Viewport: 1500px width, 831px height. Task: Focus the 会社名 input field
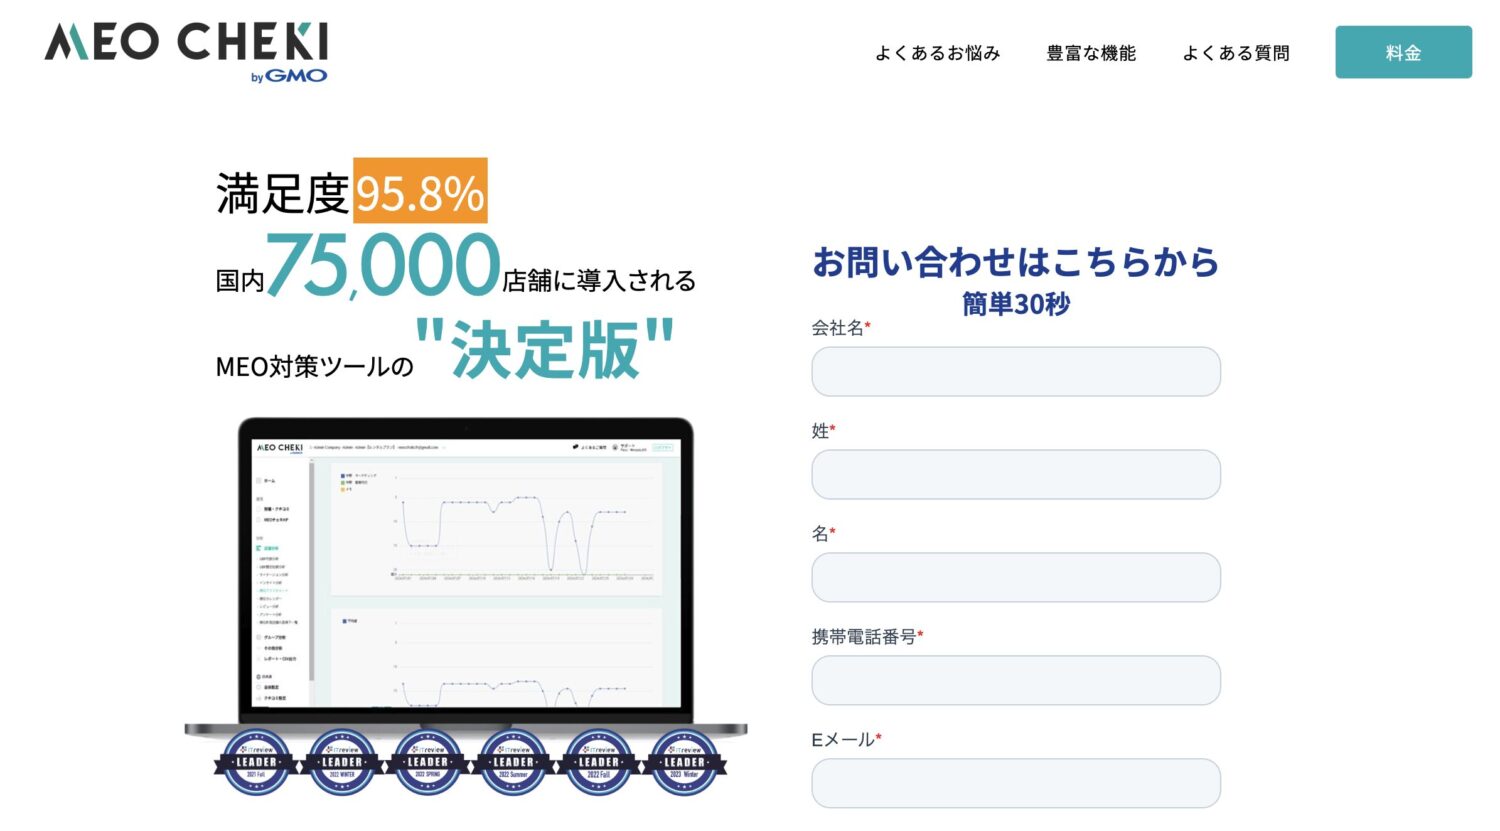[x=1016, y=372]
